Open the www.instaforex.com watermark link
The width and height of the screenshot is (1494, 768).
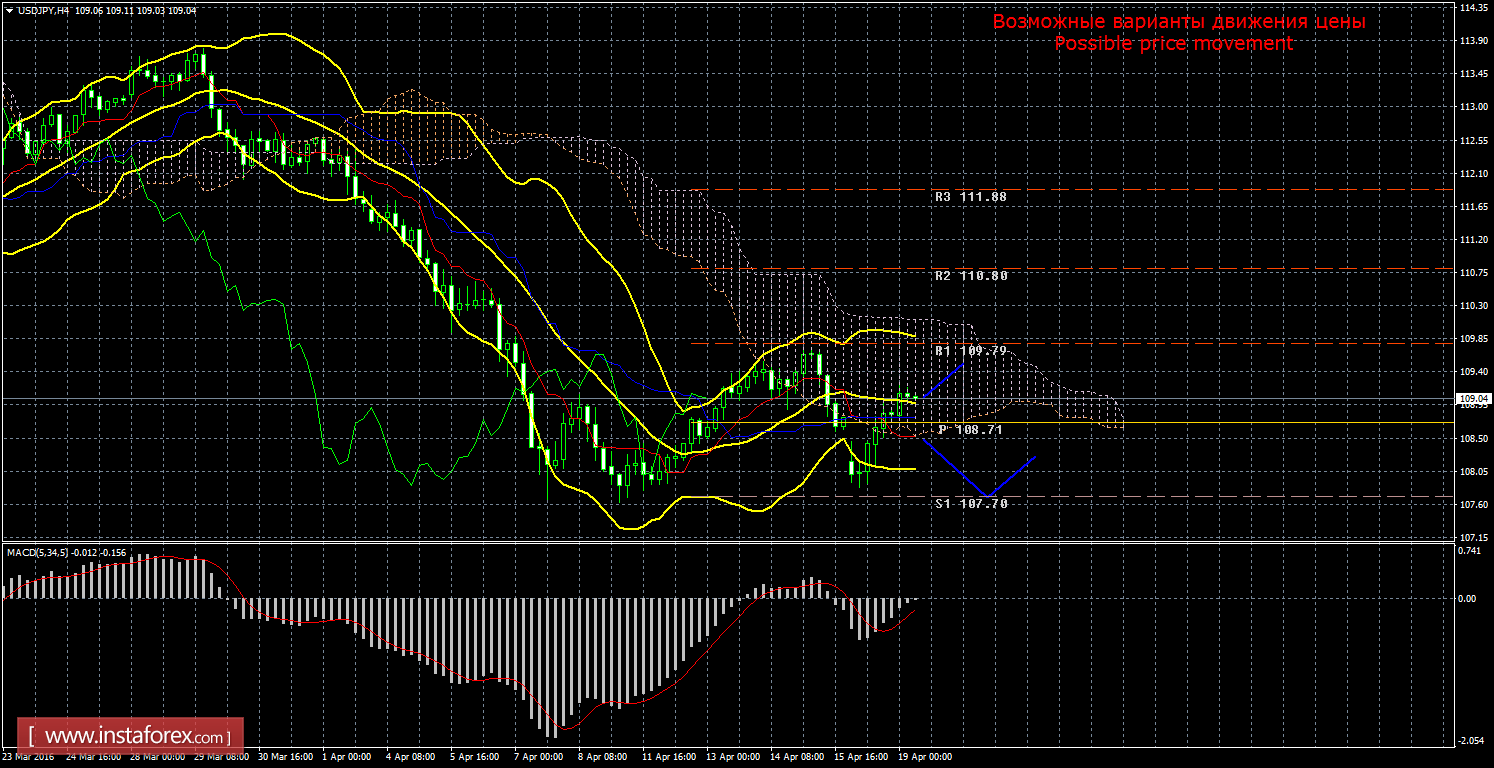(131, 738)
